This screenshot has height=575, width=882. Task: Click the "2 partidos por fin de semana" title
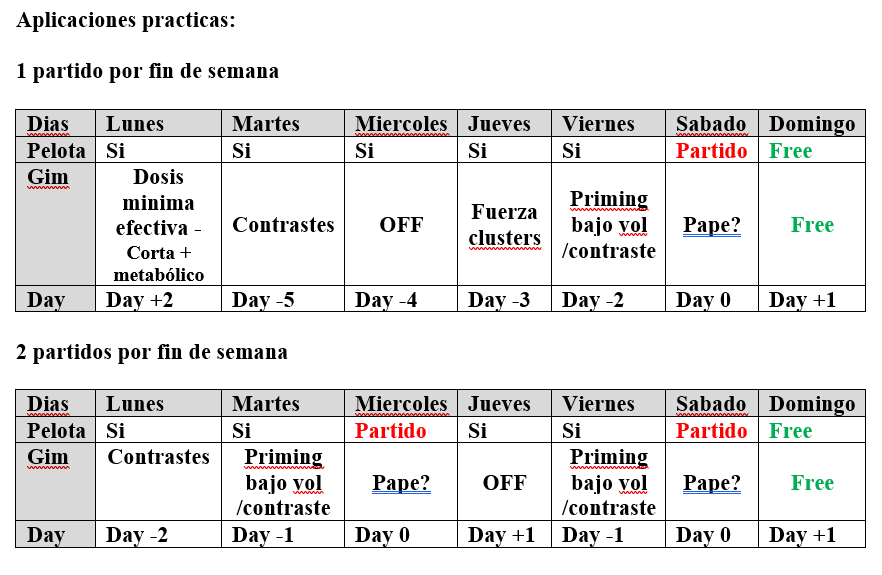[152, 352]
